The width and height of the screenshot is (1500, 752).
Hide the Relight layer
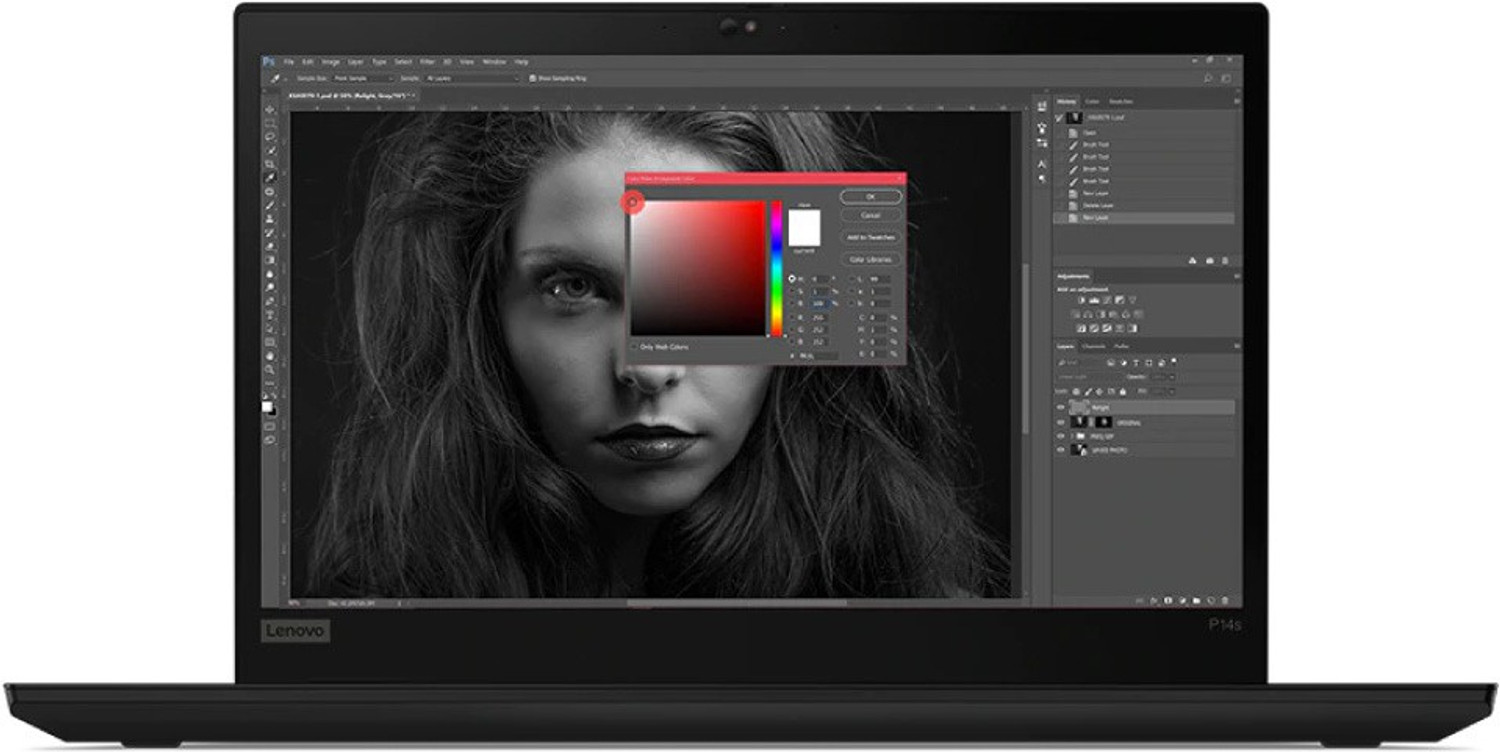(1061, 408)
